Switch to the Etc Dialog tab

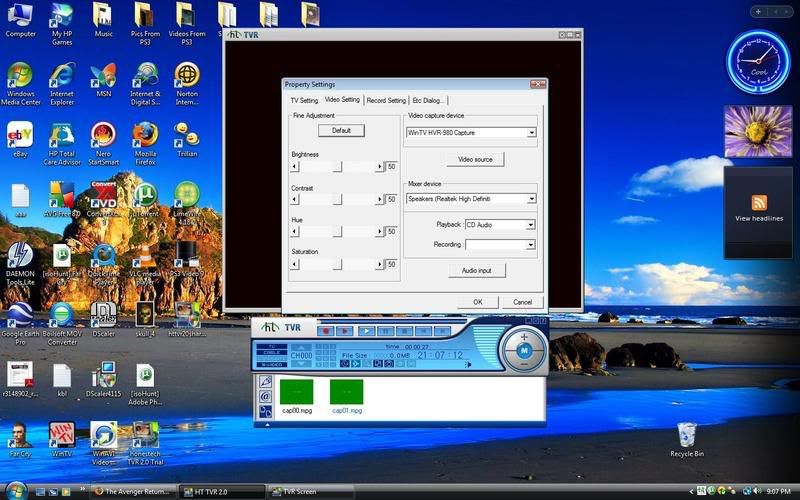(428, 101)
